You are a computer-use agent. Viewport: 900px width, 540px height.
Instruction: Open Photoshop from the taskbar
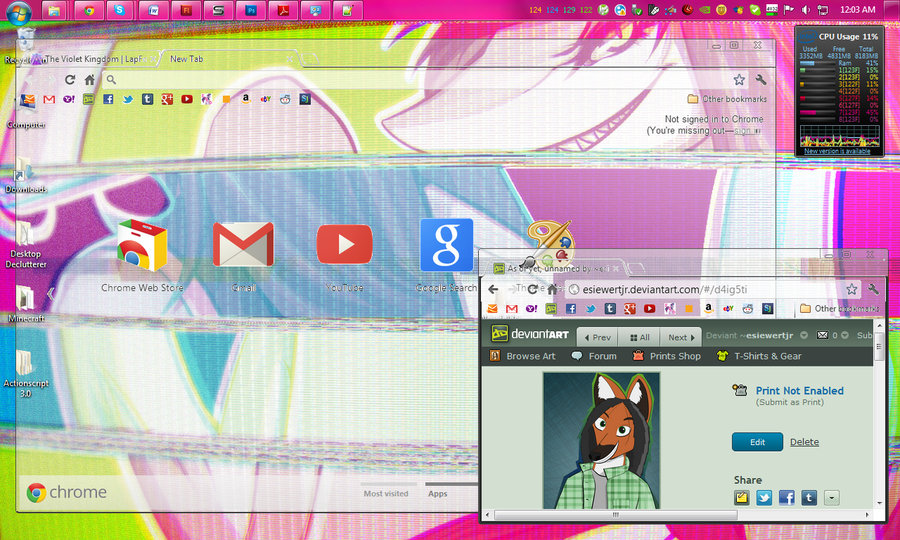coord(251,10)
